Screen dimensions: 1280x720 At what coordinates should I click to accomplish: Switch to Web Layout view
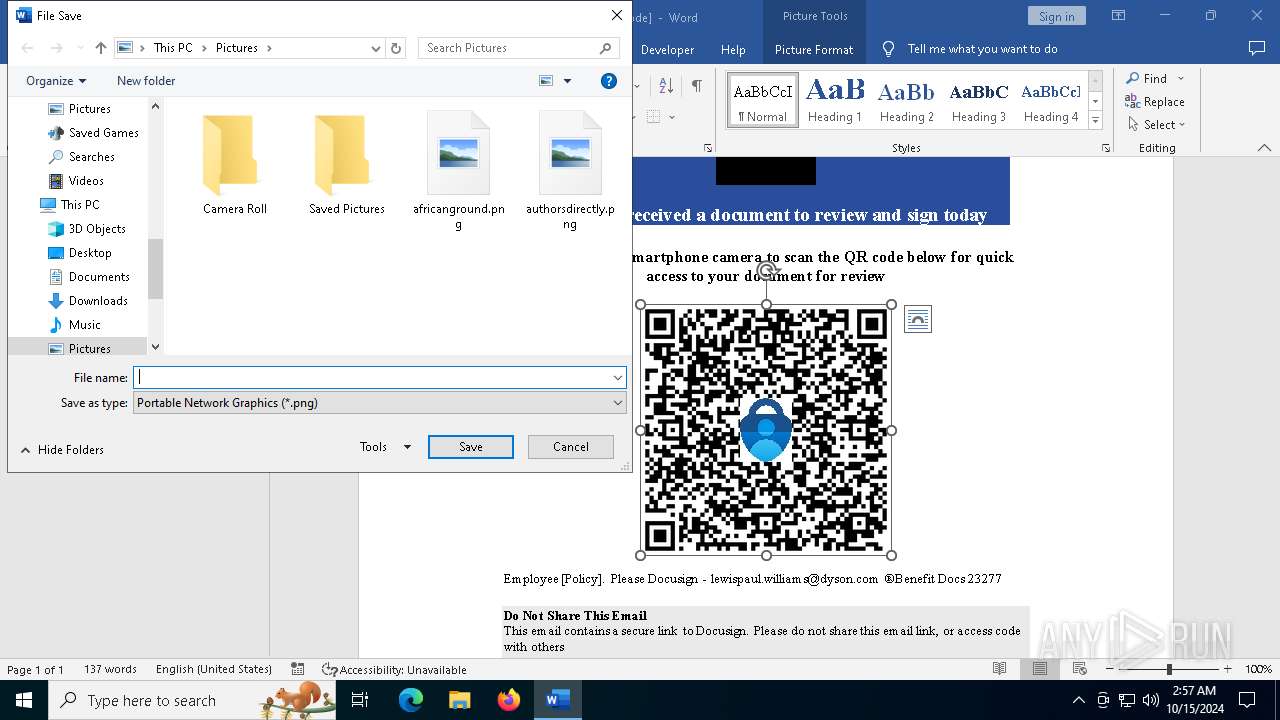point(1080,669)
